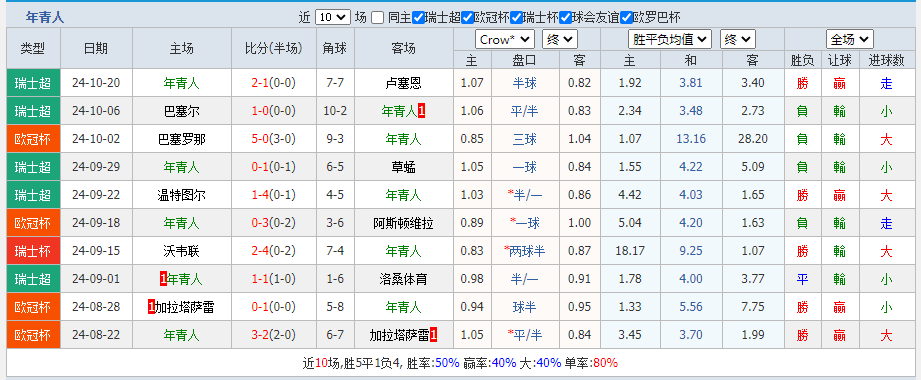Click the 欧冠杯 tag on 24-10-02 row

[x=33, y=139]
